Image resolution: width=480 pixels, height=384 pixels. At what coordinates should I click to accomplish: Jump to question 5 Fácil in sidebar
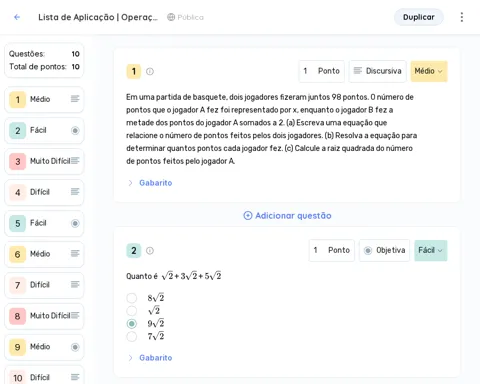point(44,223)
